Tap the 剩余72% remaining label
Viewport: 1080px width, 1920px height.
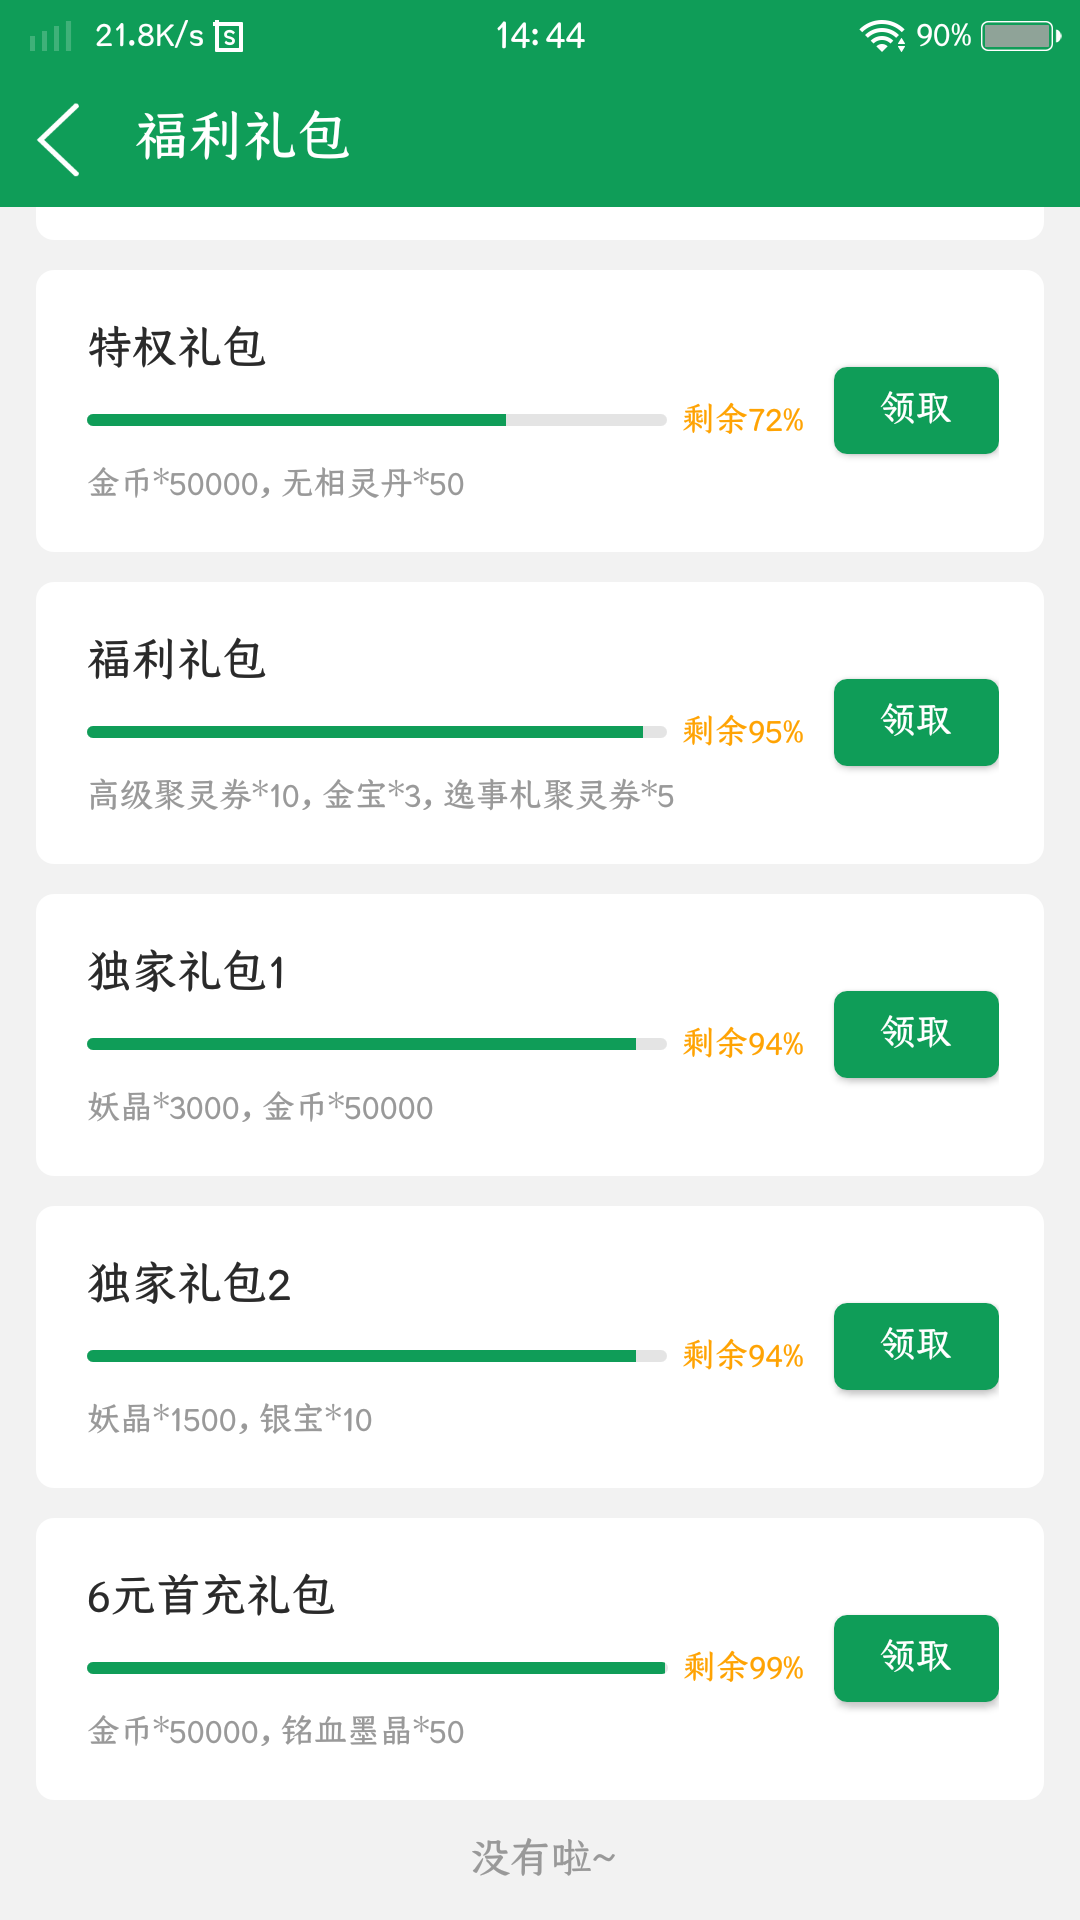pos(743,419)
